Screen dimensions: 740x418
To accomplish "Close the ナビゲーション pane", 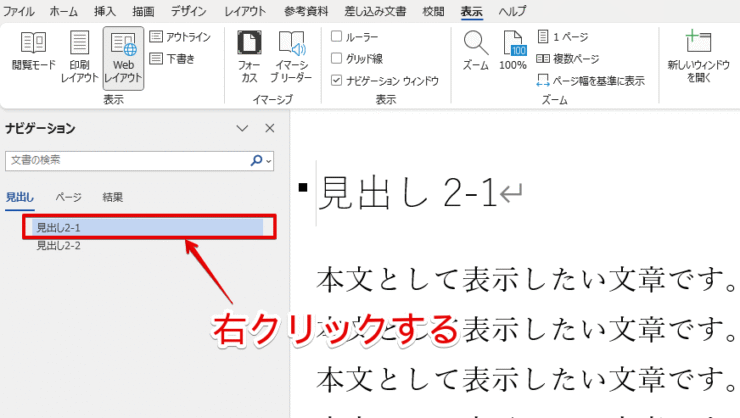I will point(269,128).
